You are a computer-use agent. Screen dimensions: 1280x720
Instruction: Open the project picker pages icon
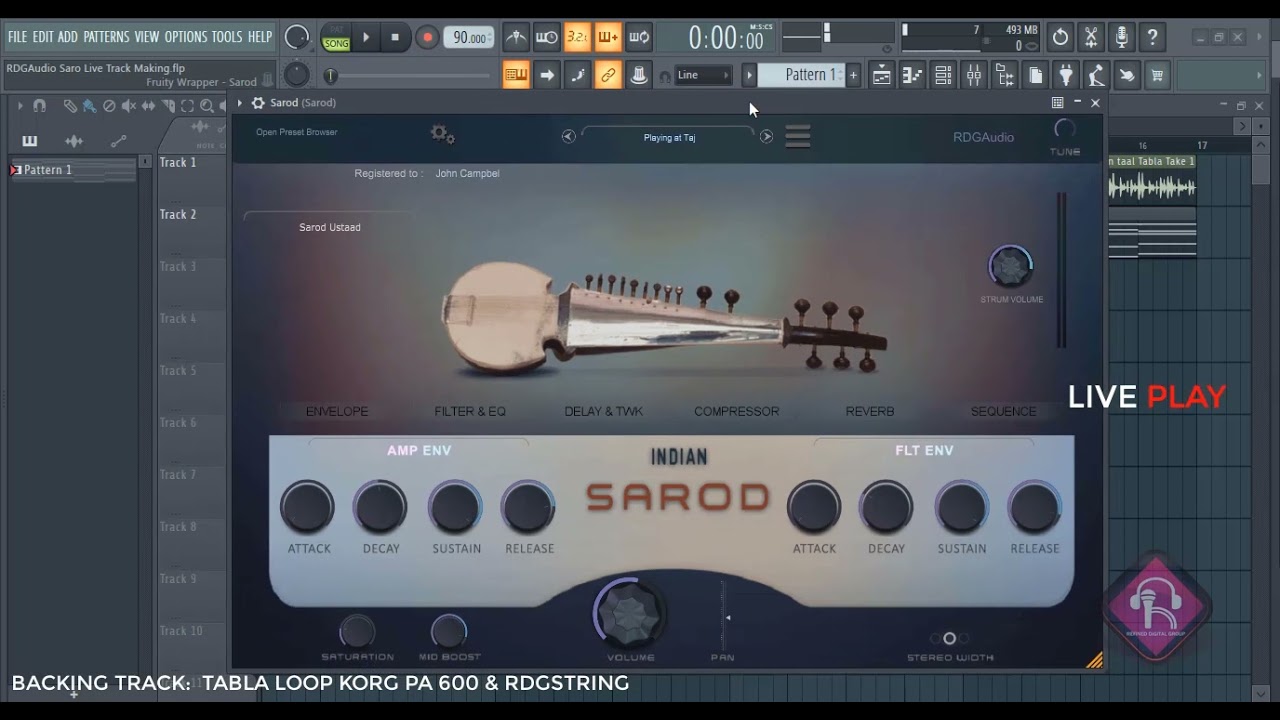(x=1035, y=75)
